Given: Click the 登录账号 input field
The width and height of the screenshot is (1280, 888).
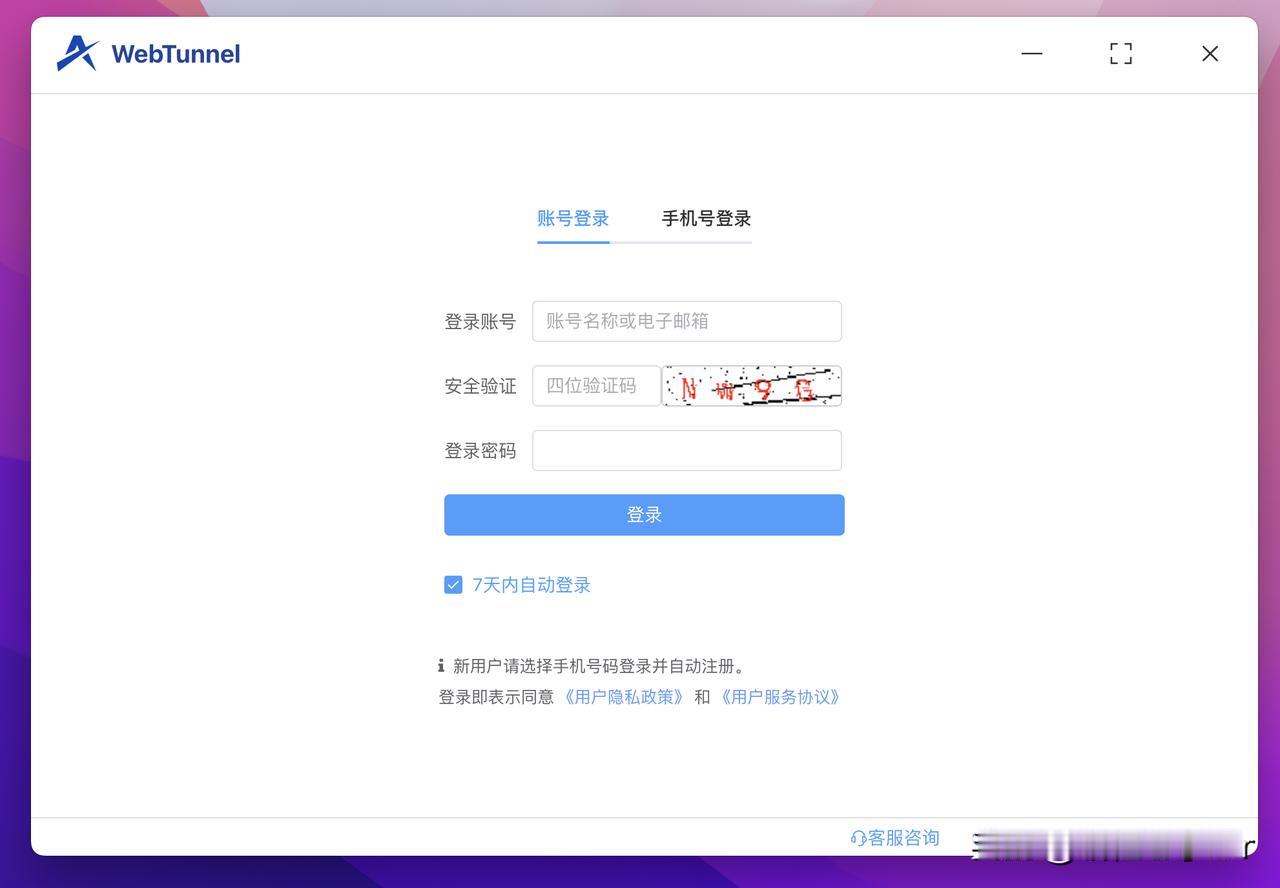Looking at the screenshot, I should click(687, 320).
